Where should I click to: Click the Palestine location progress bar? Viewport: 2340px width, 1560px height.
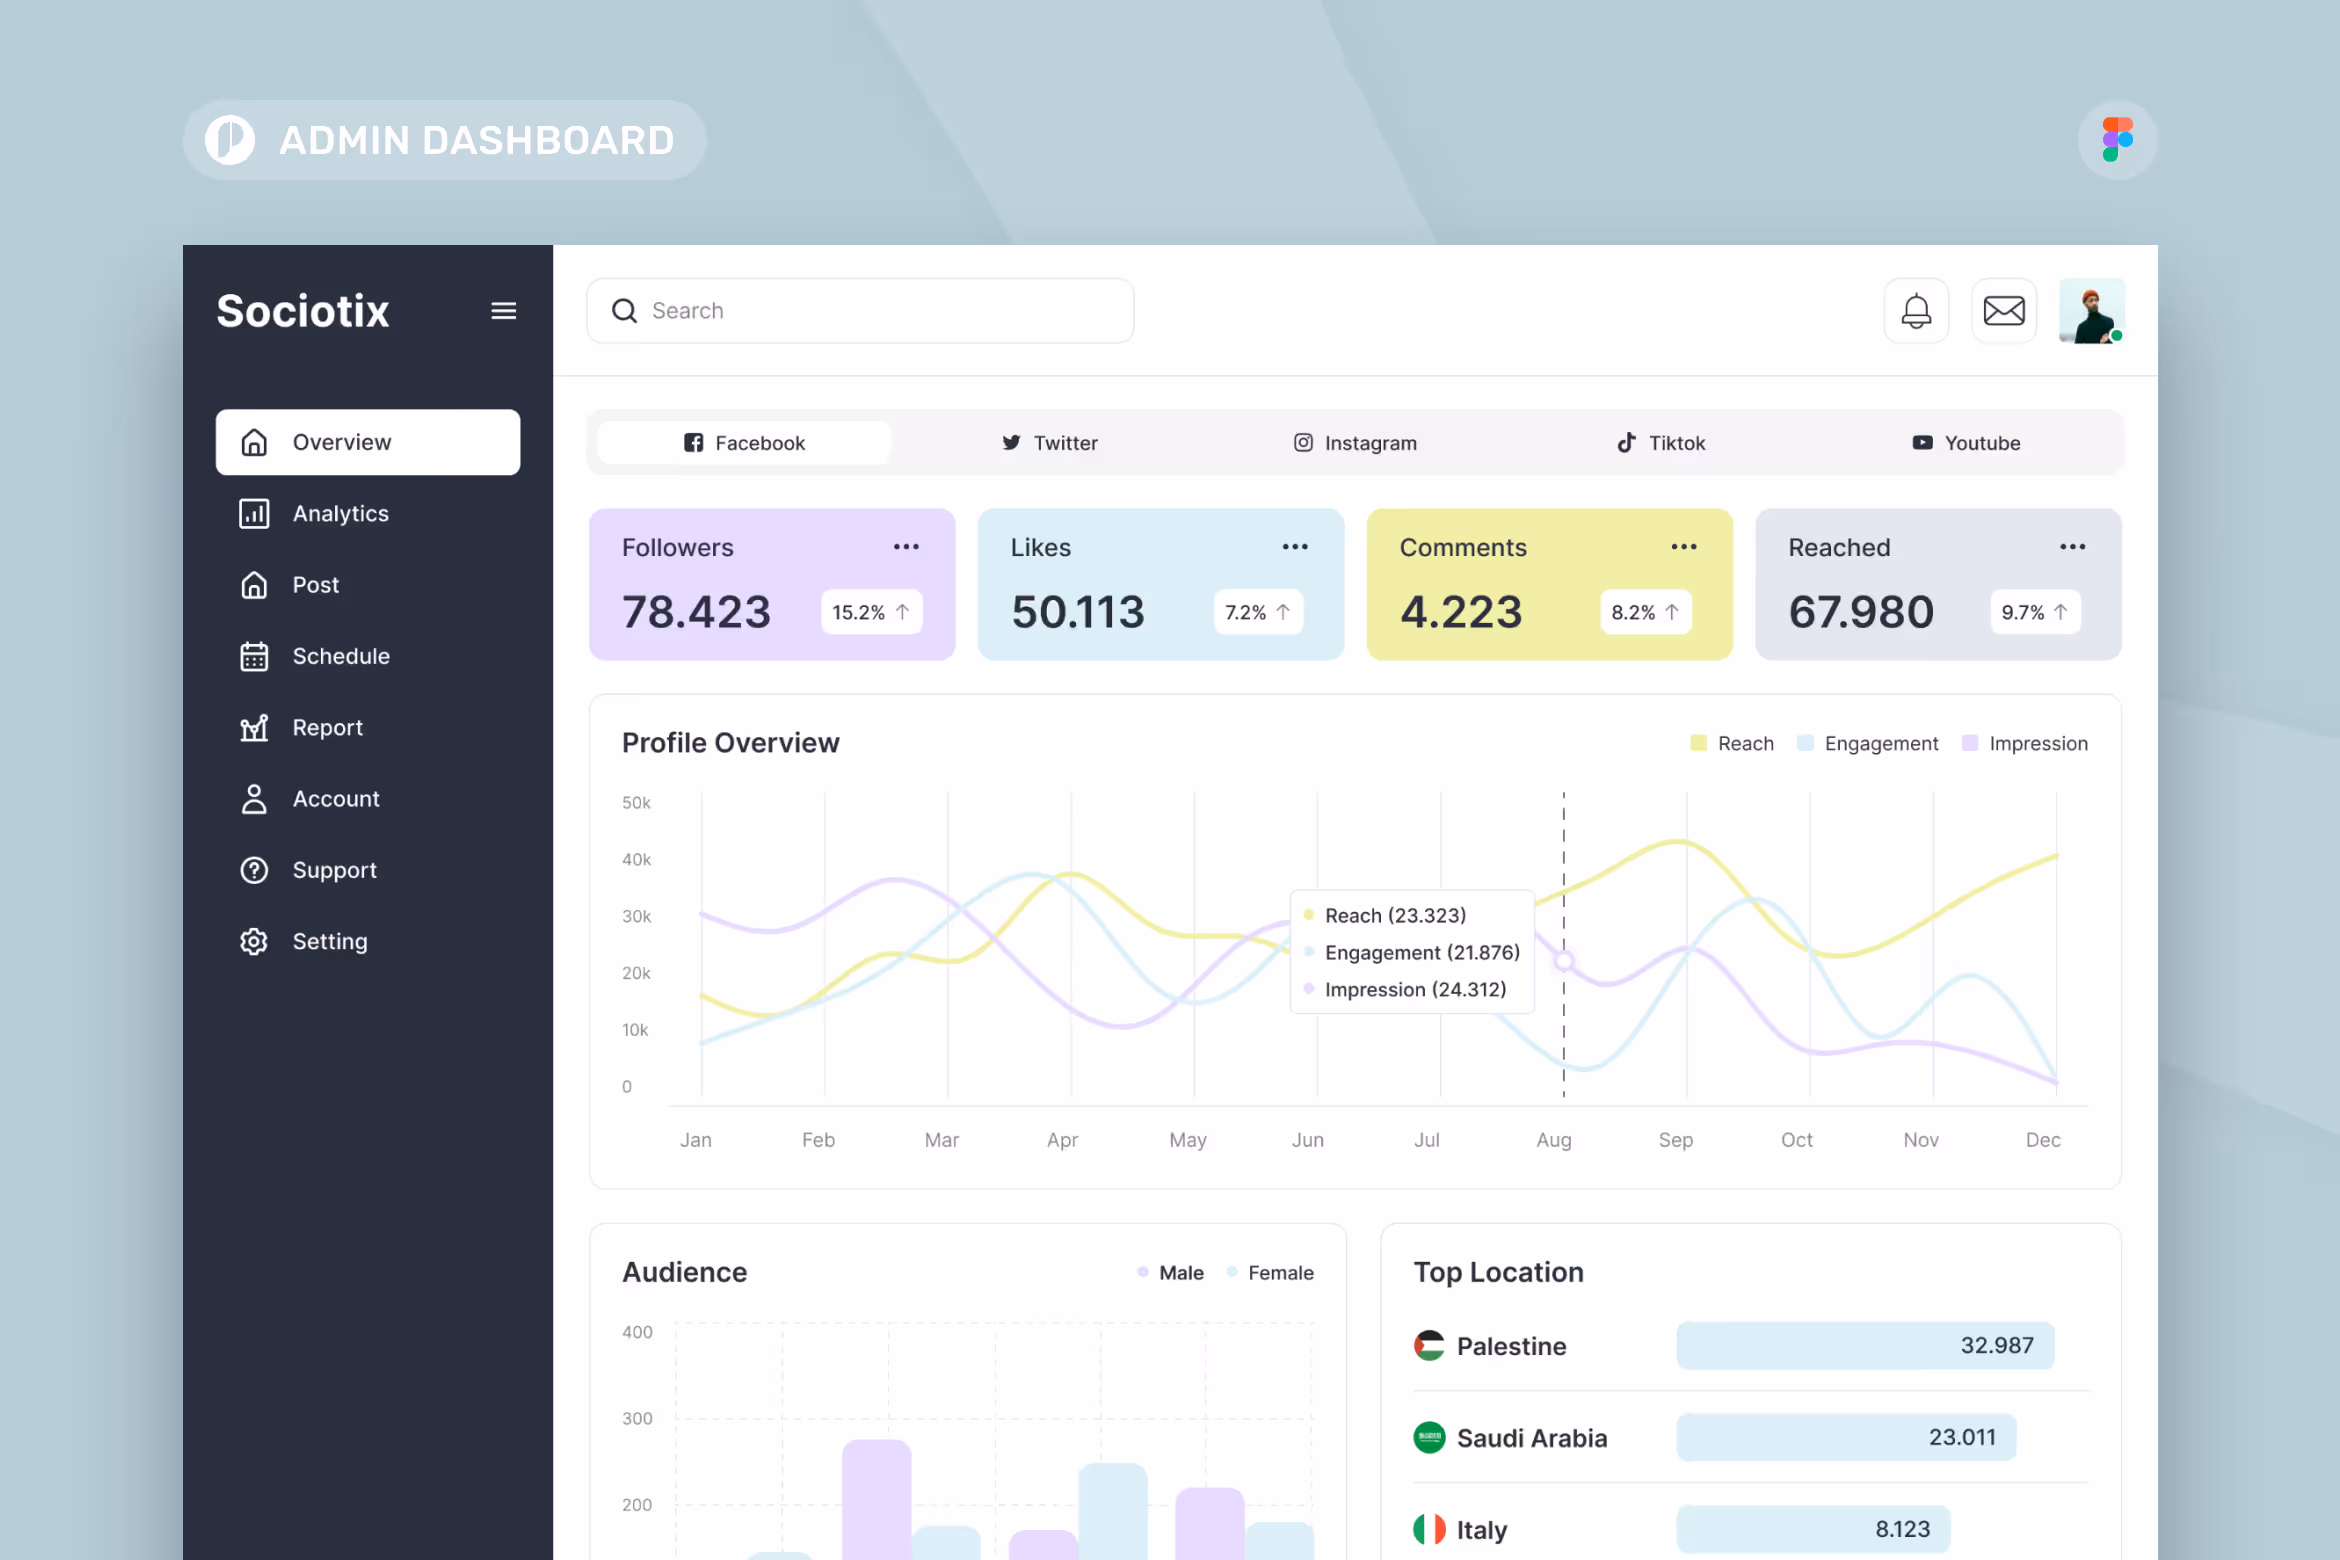coord(1865,1345)
